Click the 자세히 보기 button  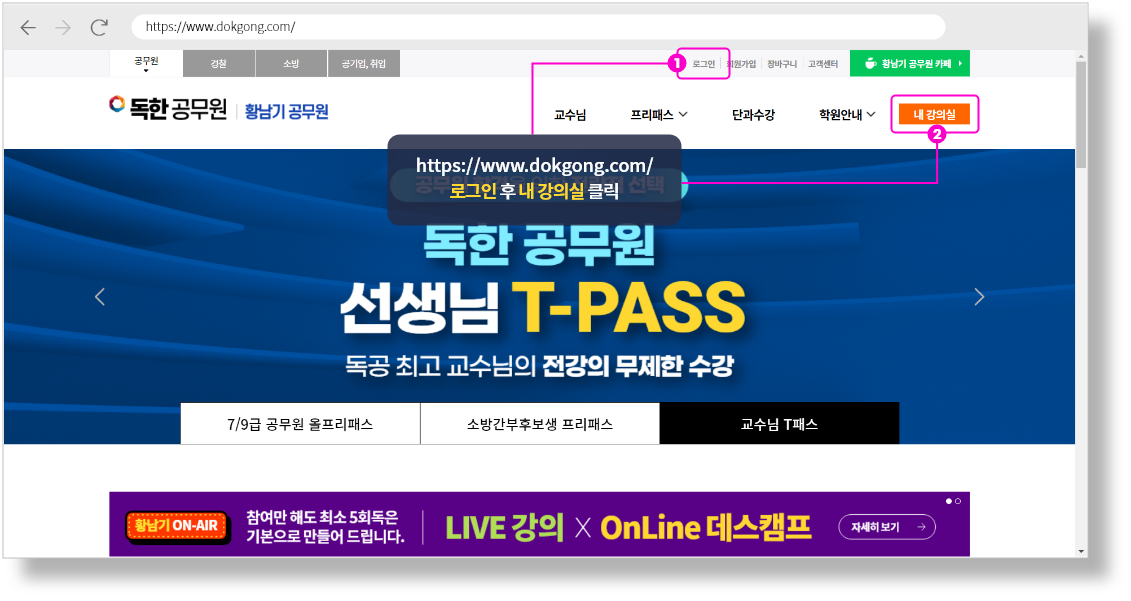(887, 527)
